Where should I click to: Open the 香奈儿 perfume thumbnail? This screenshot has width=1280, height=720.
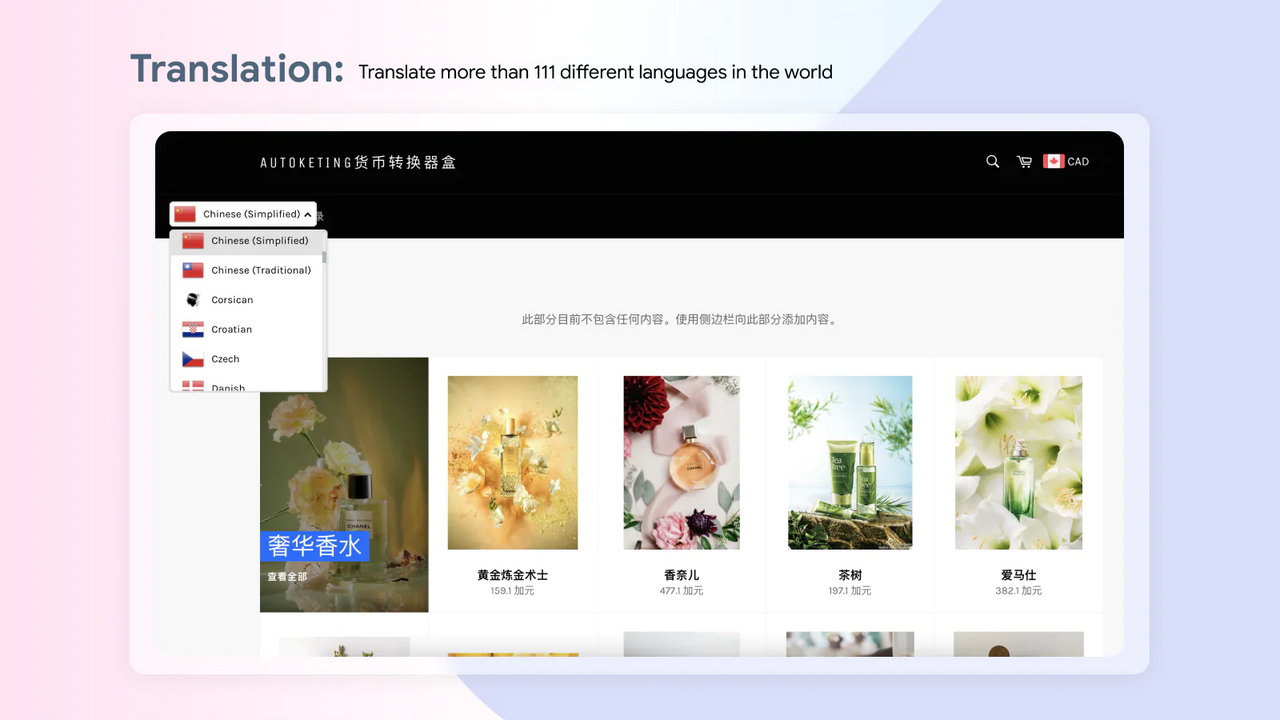pos(681,463)
